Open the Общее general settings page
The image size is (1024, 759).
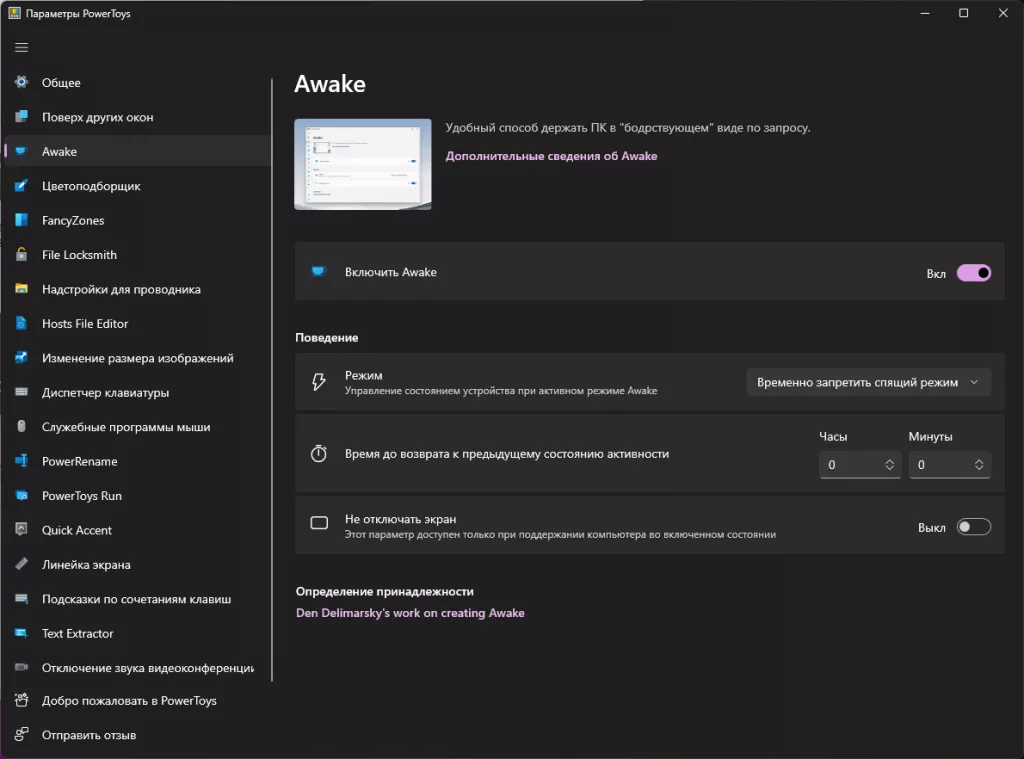tap(61, 83)
